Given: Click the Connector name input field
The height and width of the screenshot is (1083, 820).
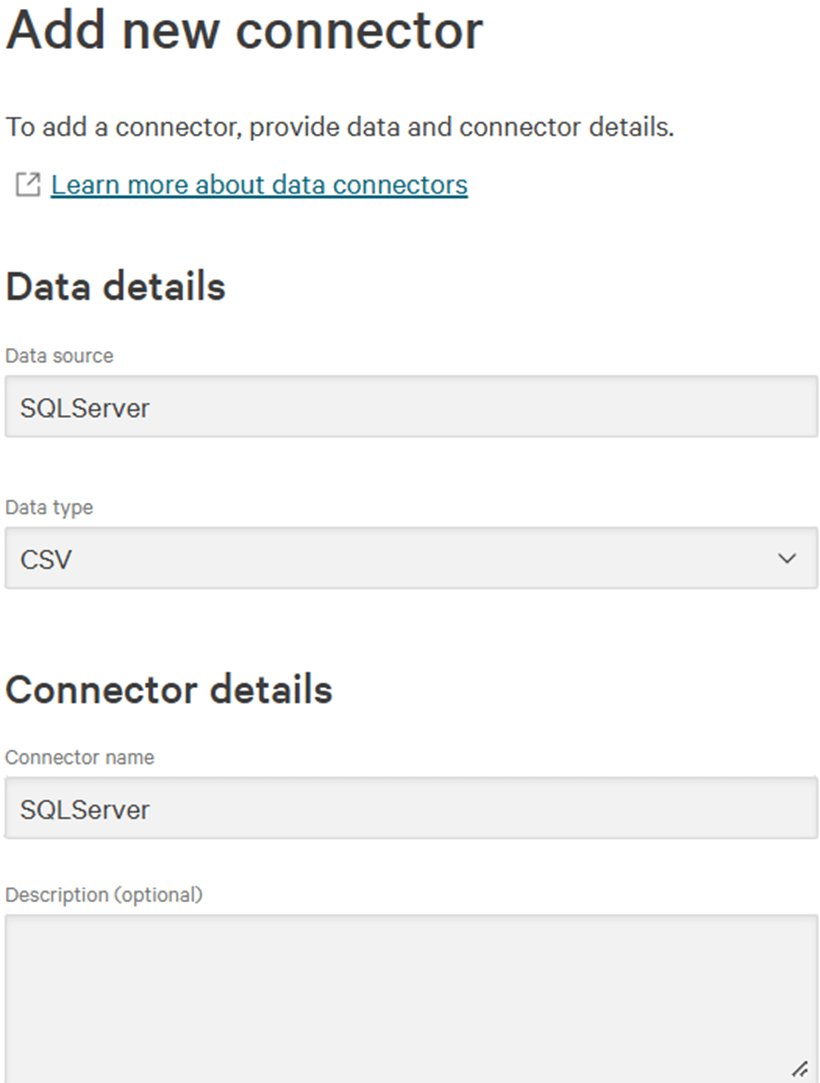Looking at the screenshot, I should pyautogui.click(x=411, y=808).
